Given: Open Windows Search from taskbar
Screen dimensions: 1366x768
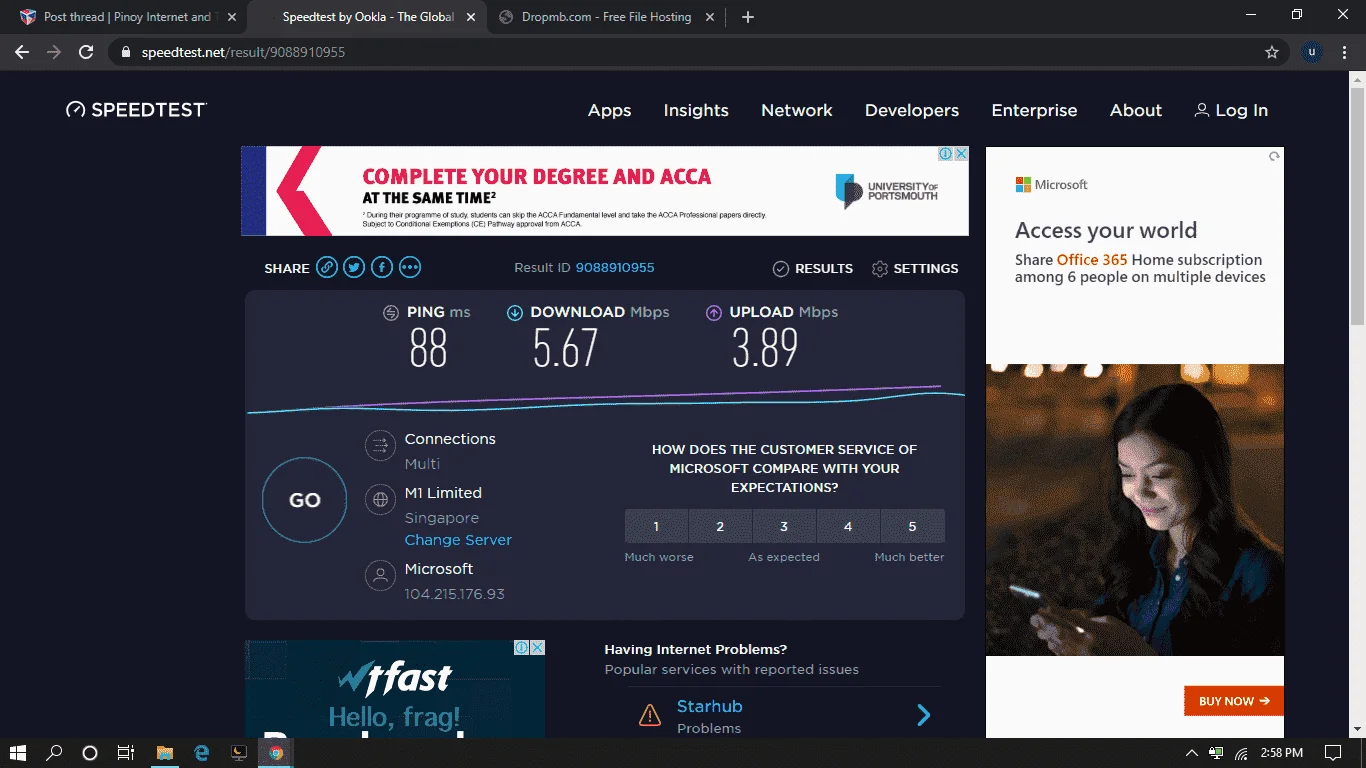Looking at the screenshot, I should click(54, 753).
